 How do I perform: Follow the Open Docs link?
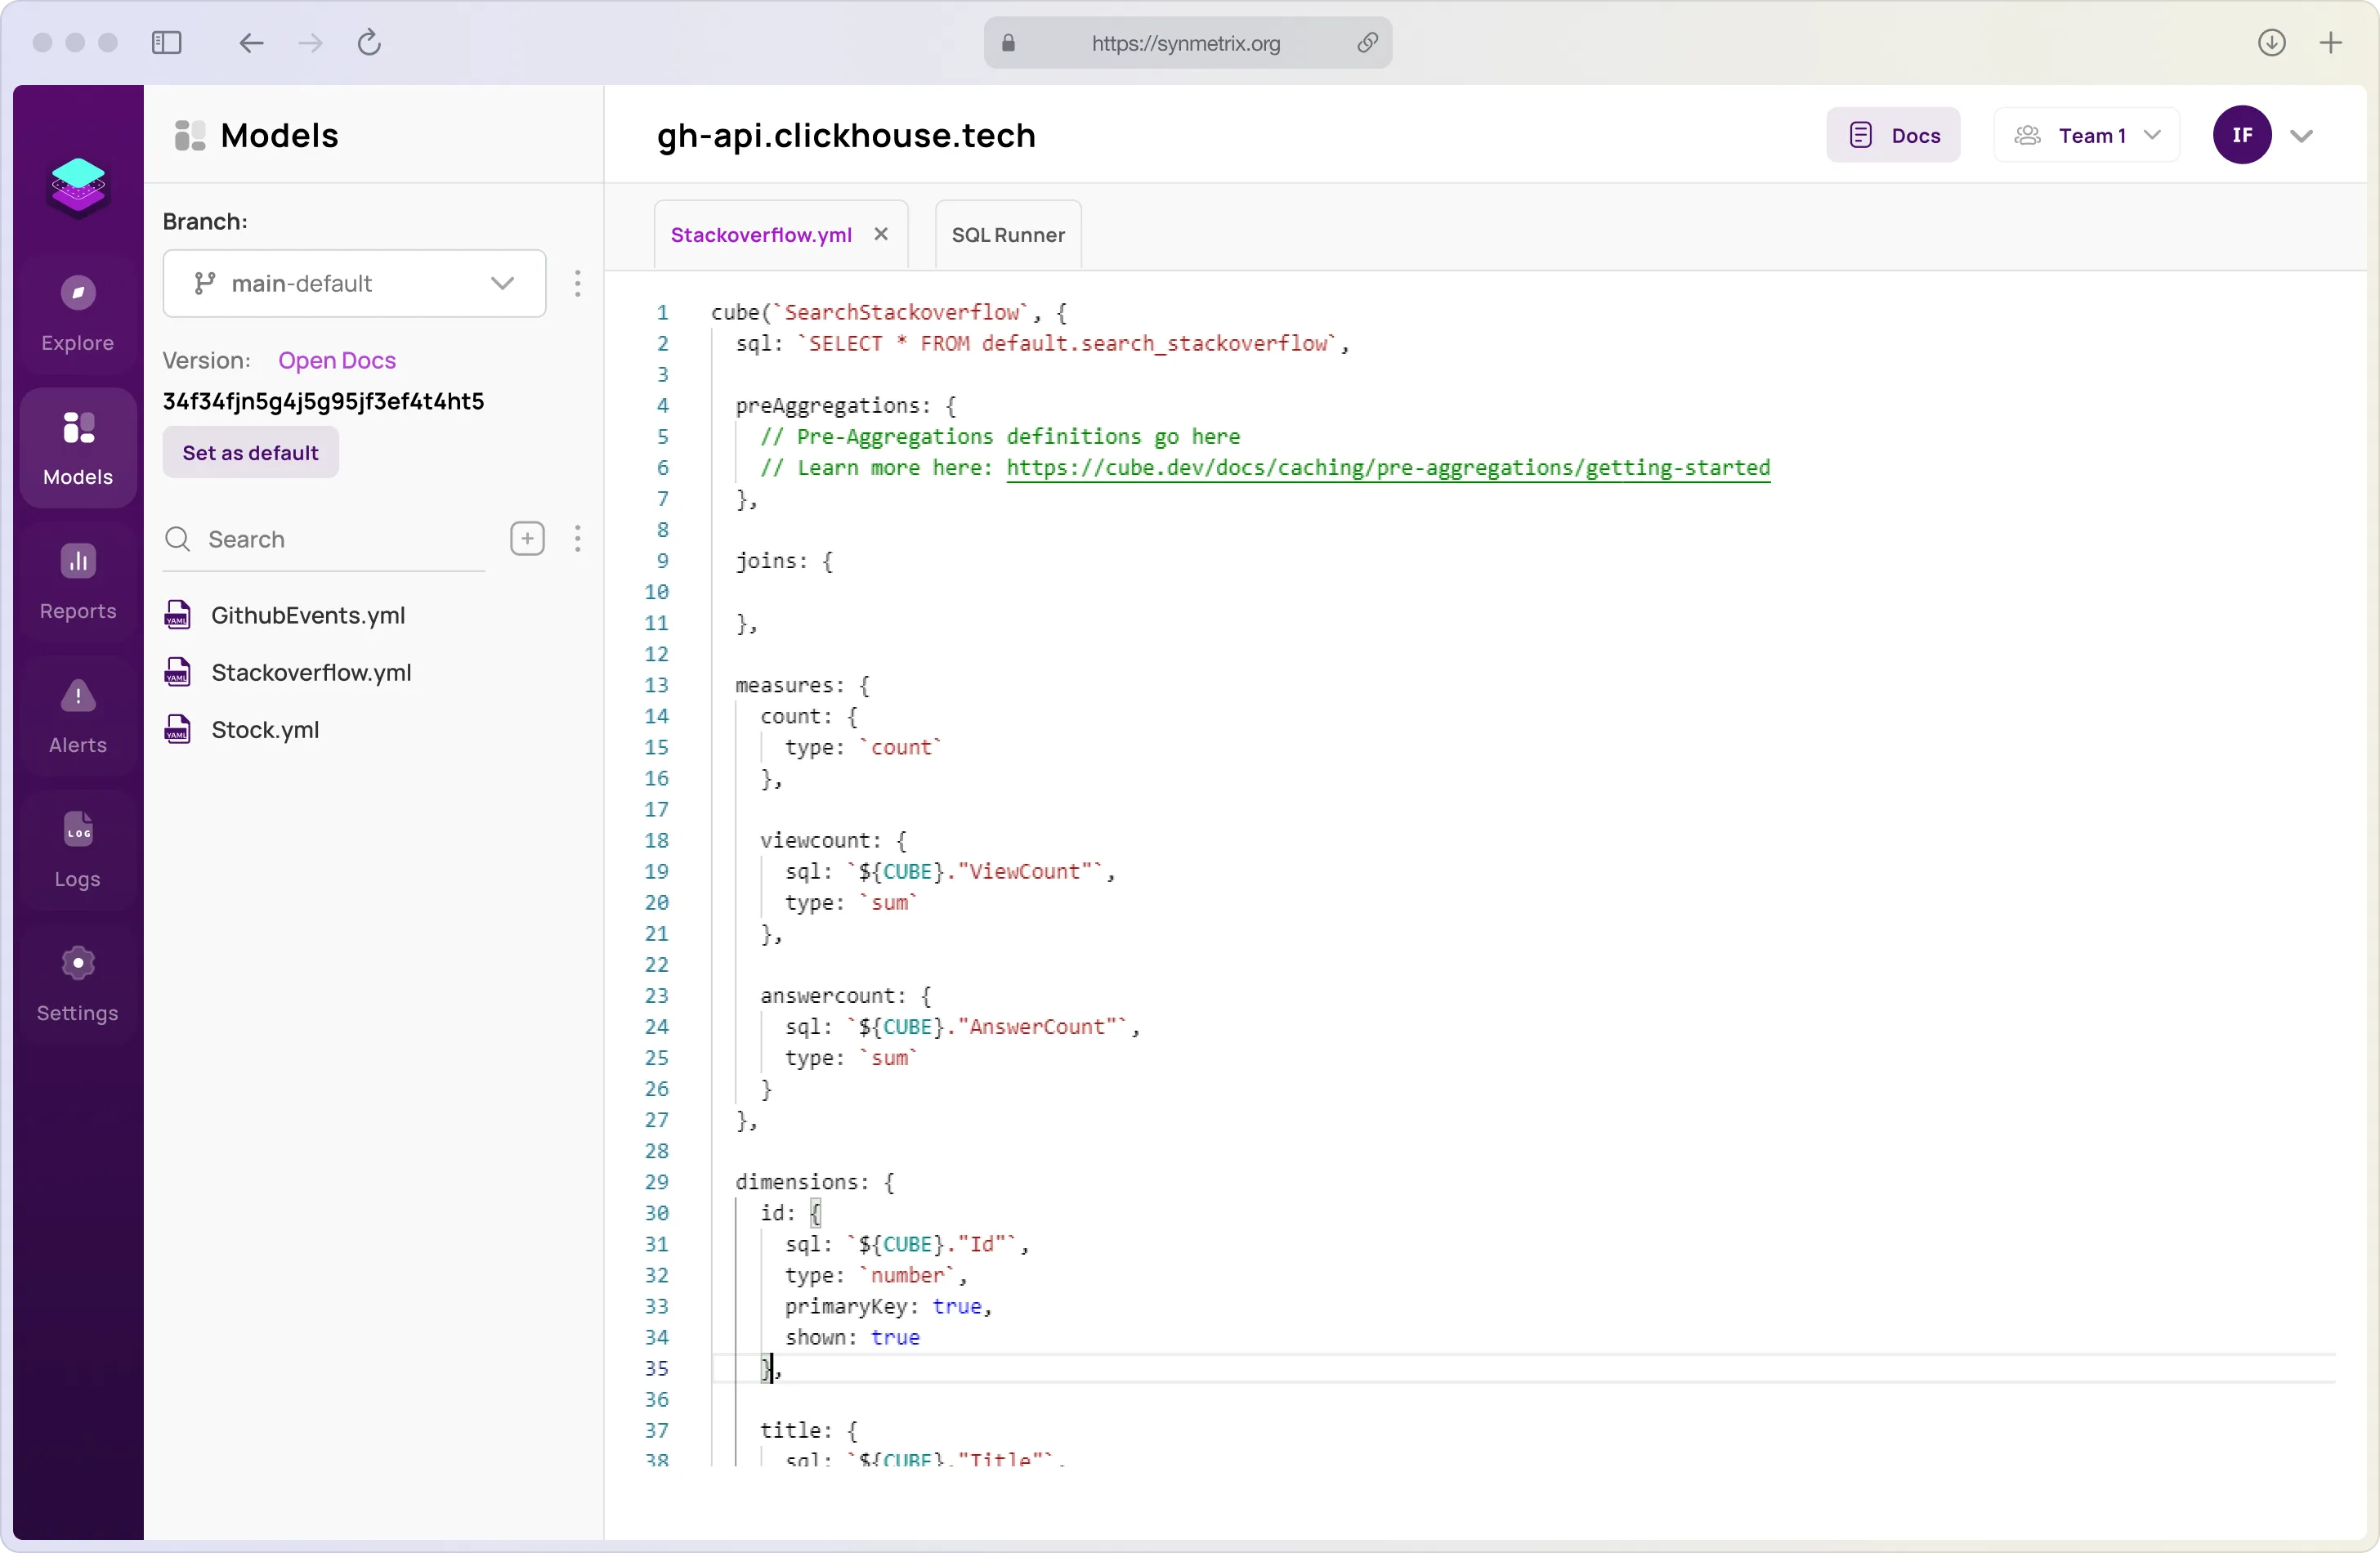[x=337, y=360]
